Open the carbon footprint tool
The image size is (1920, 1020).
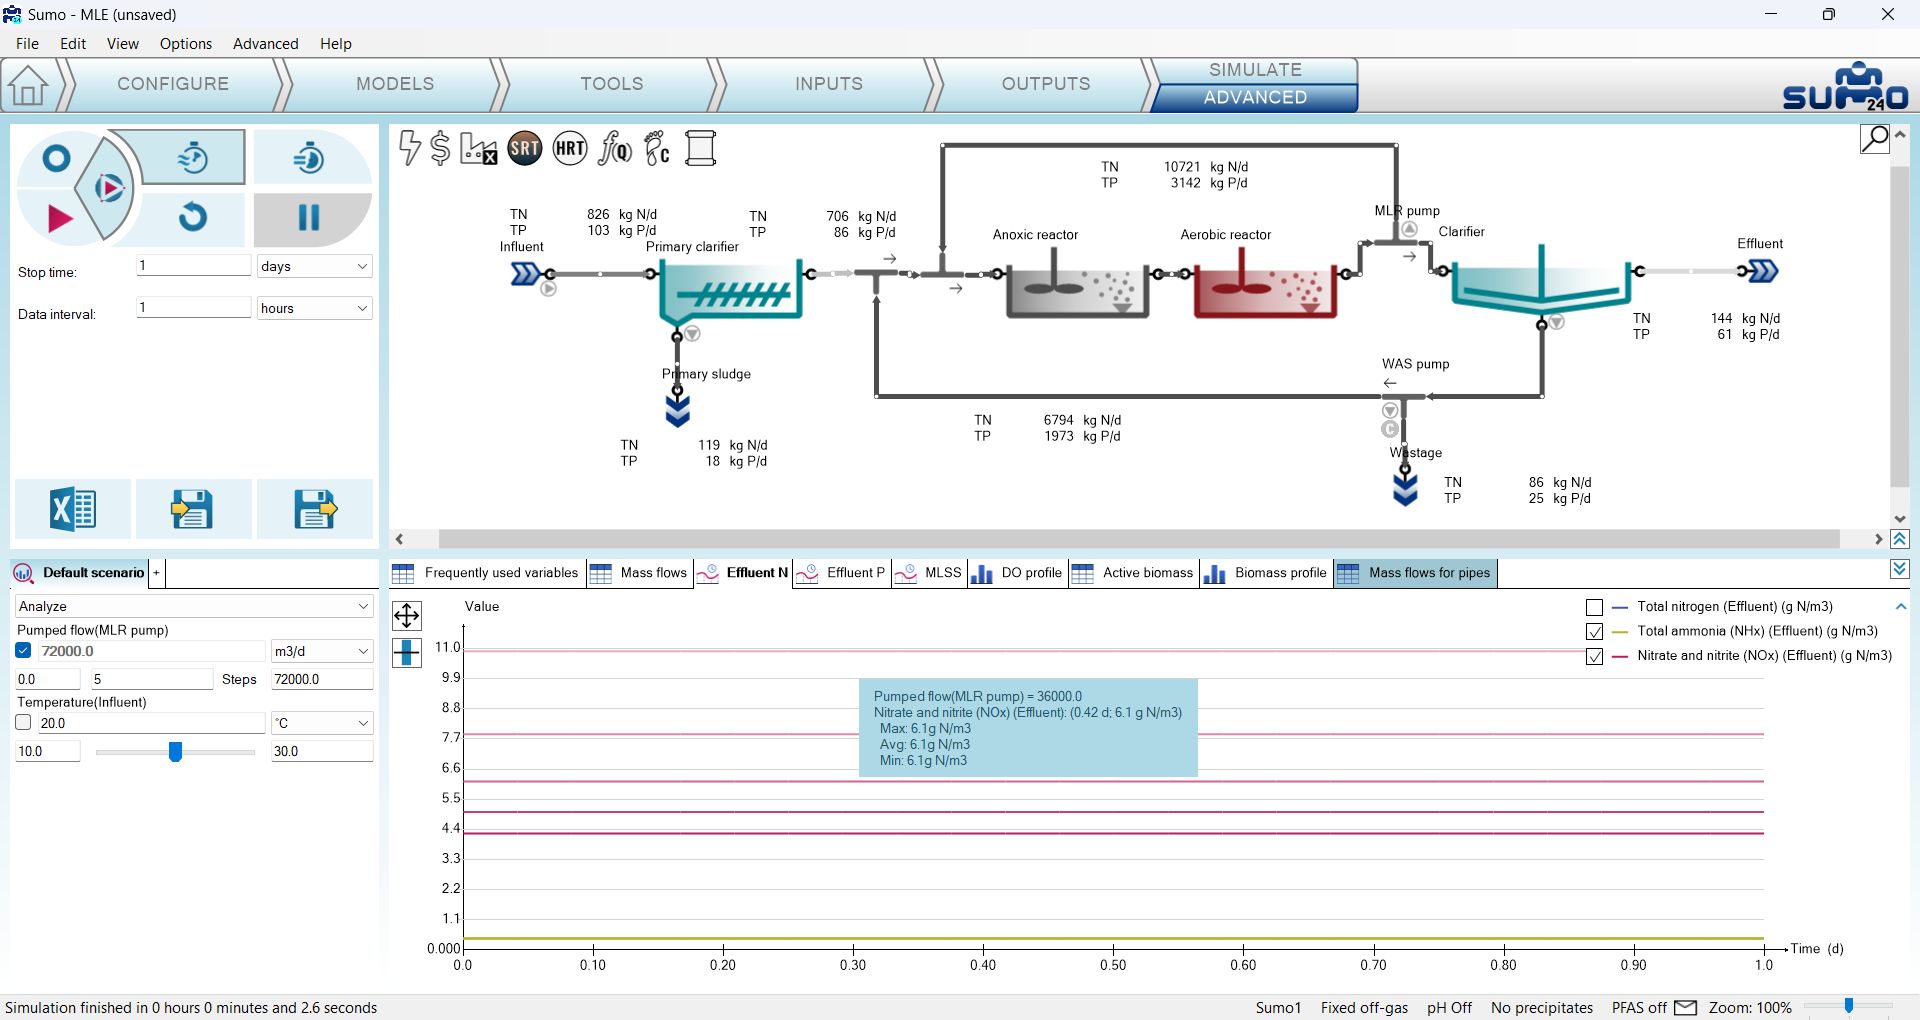[657, 149]
